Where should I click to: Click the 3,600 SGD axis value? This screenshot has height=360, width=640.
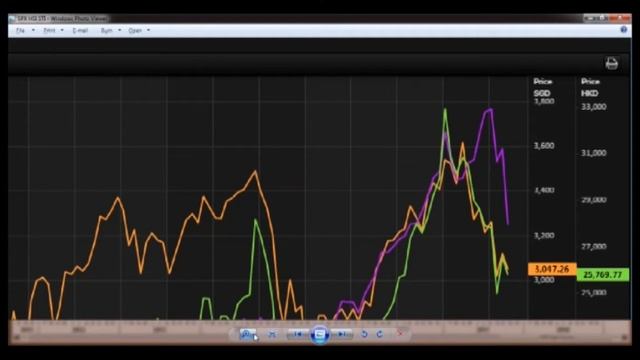544,146
